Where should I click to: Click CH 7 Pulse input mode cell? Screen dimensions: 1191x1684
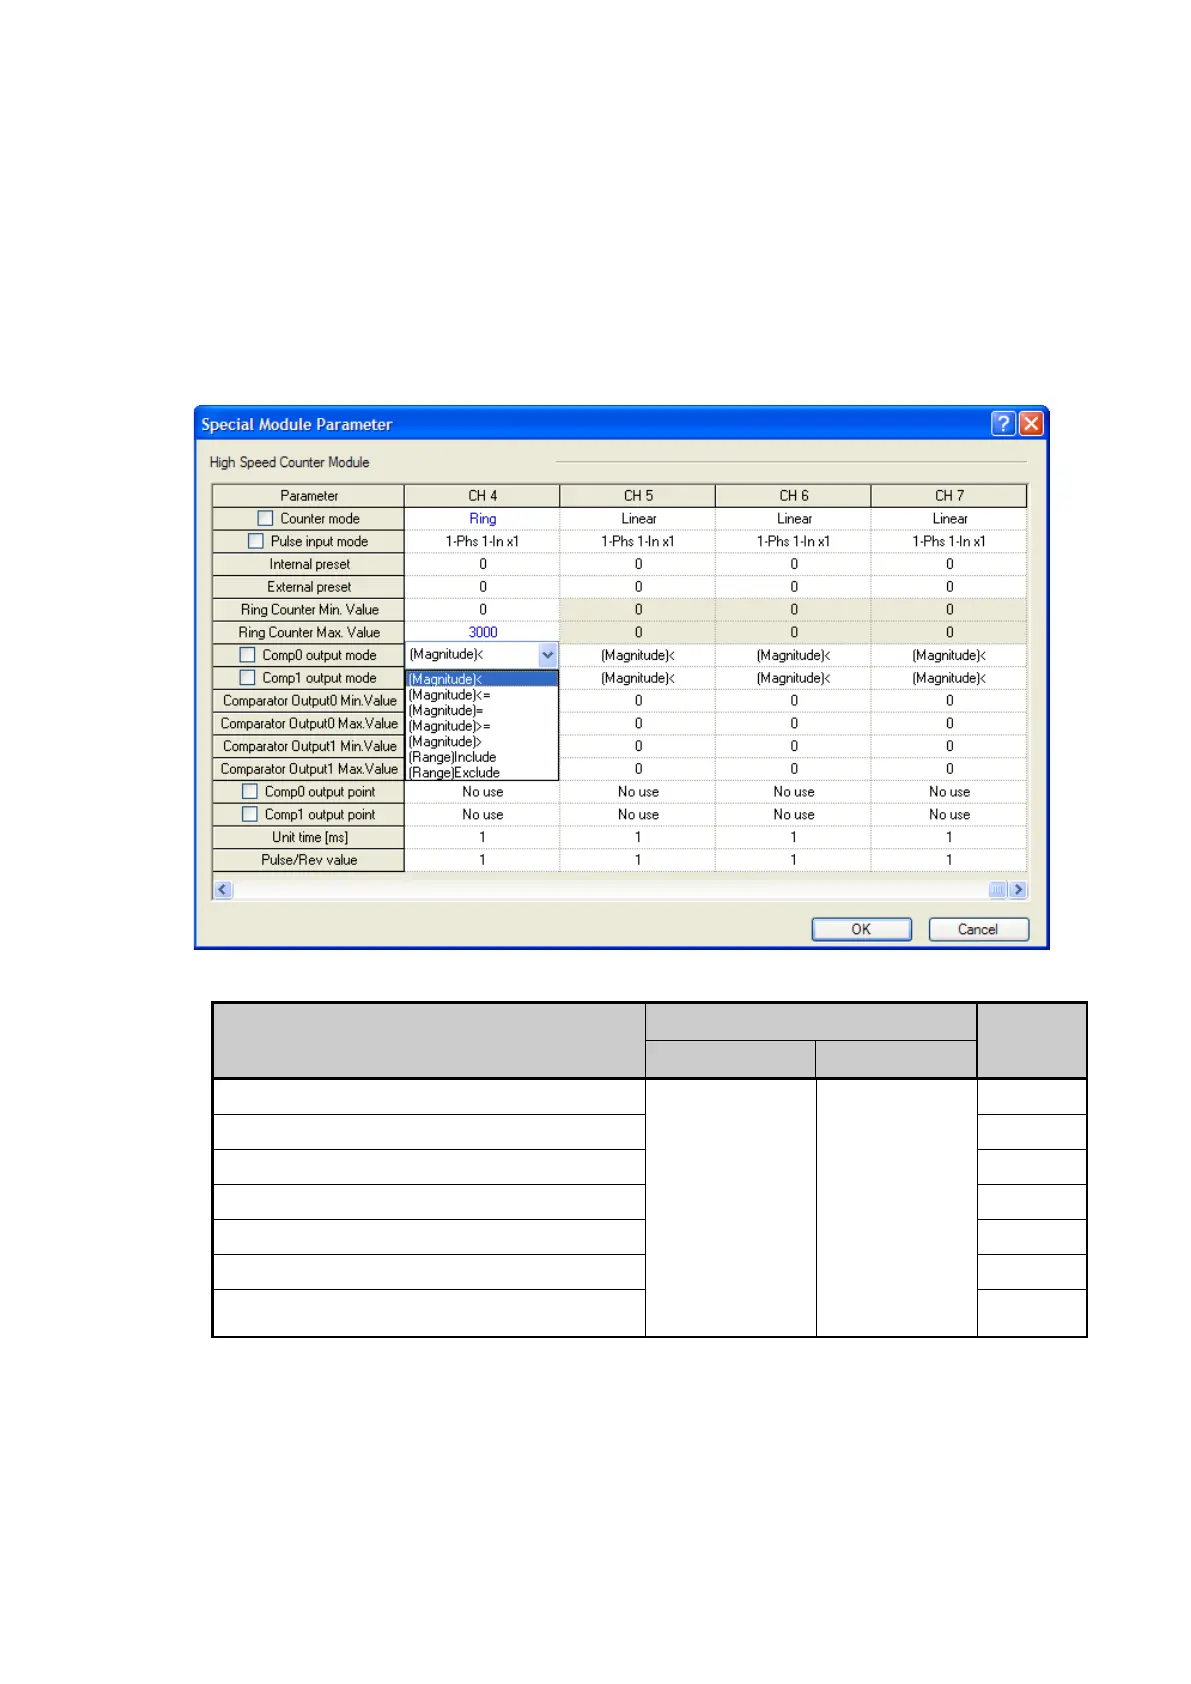click(949, 541)
